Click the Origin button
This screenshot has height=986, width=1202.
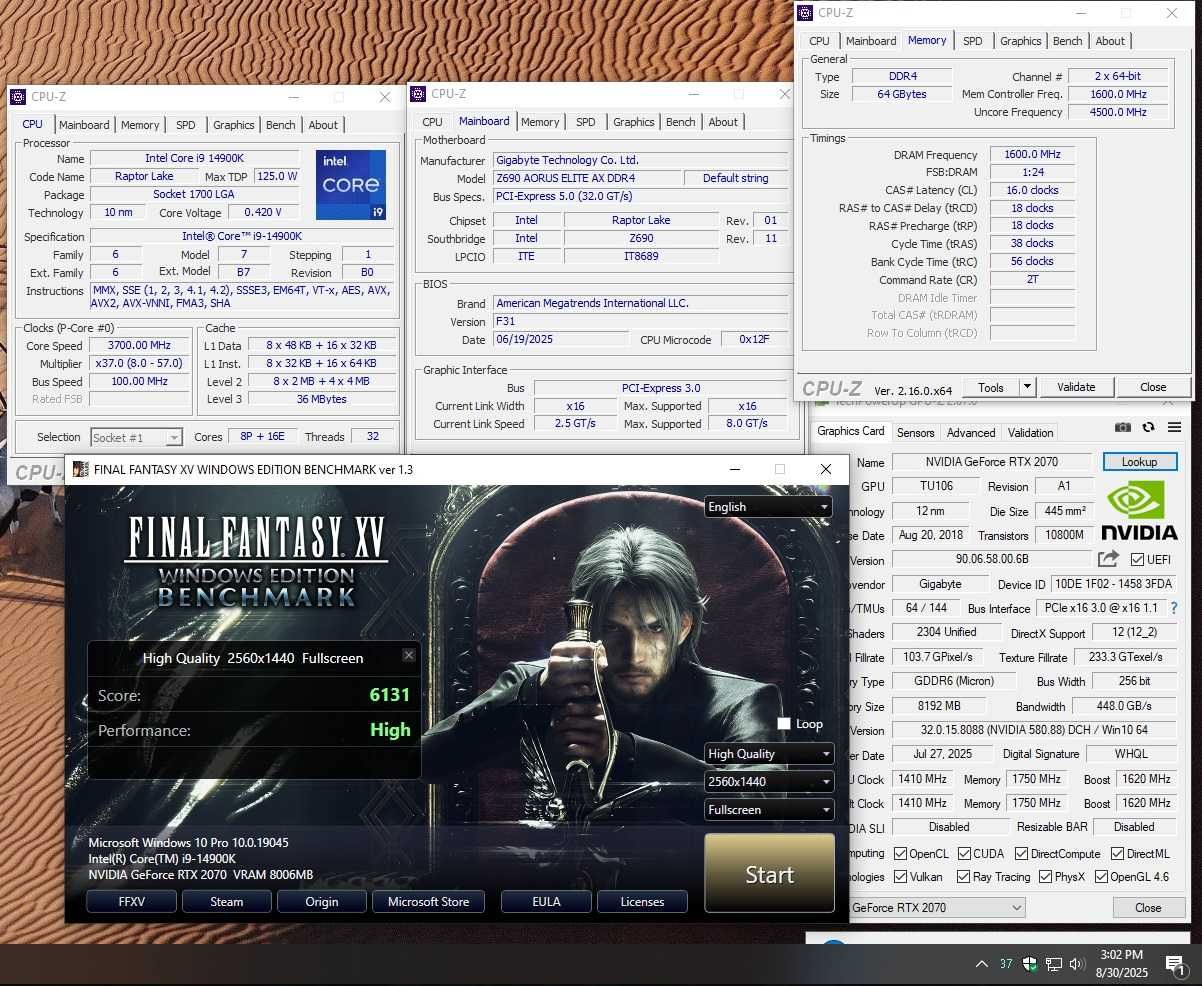322,901
